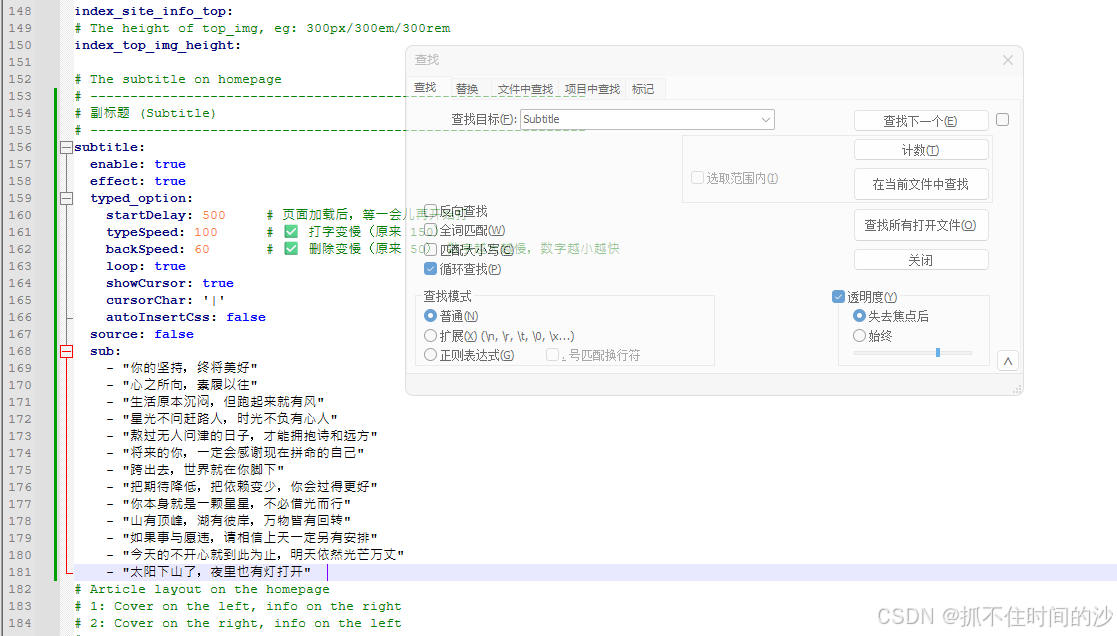Click the startDelay value 500
Screen dimensions: 1117x636
click(x=214, y=215)
